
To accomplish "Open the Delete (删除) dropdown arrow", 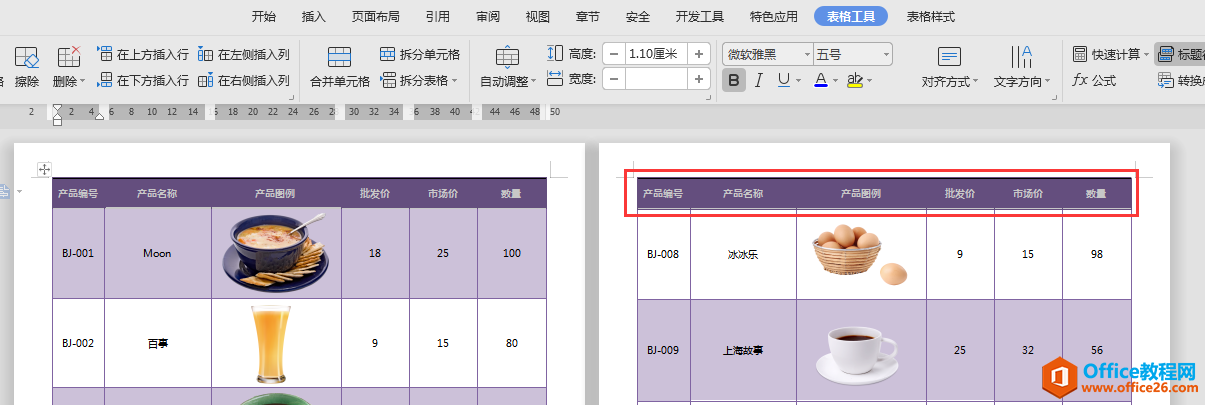I will (82, 81).
